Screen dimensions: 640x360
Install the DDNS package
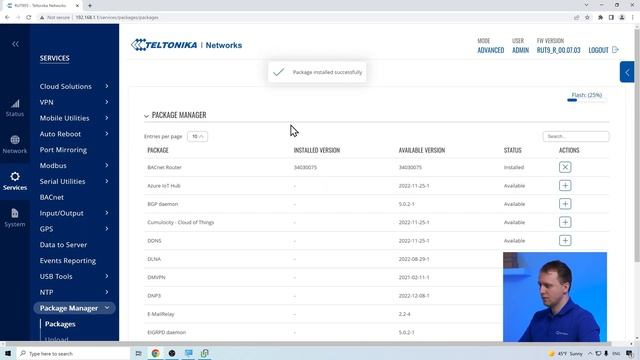point(565,240)
